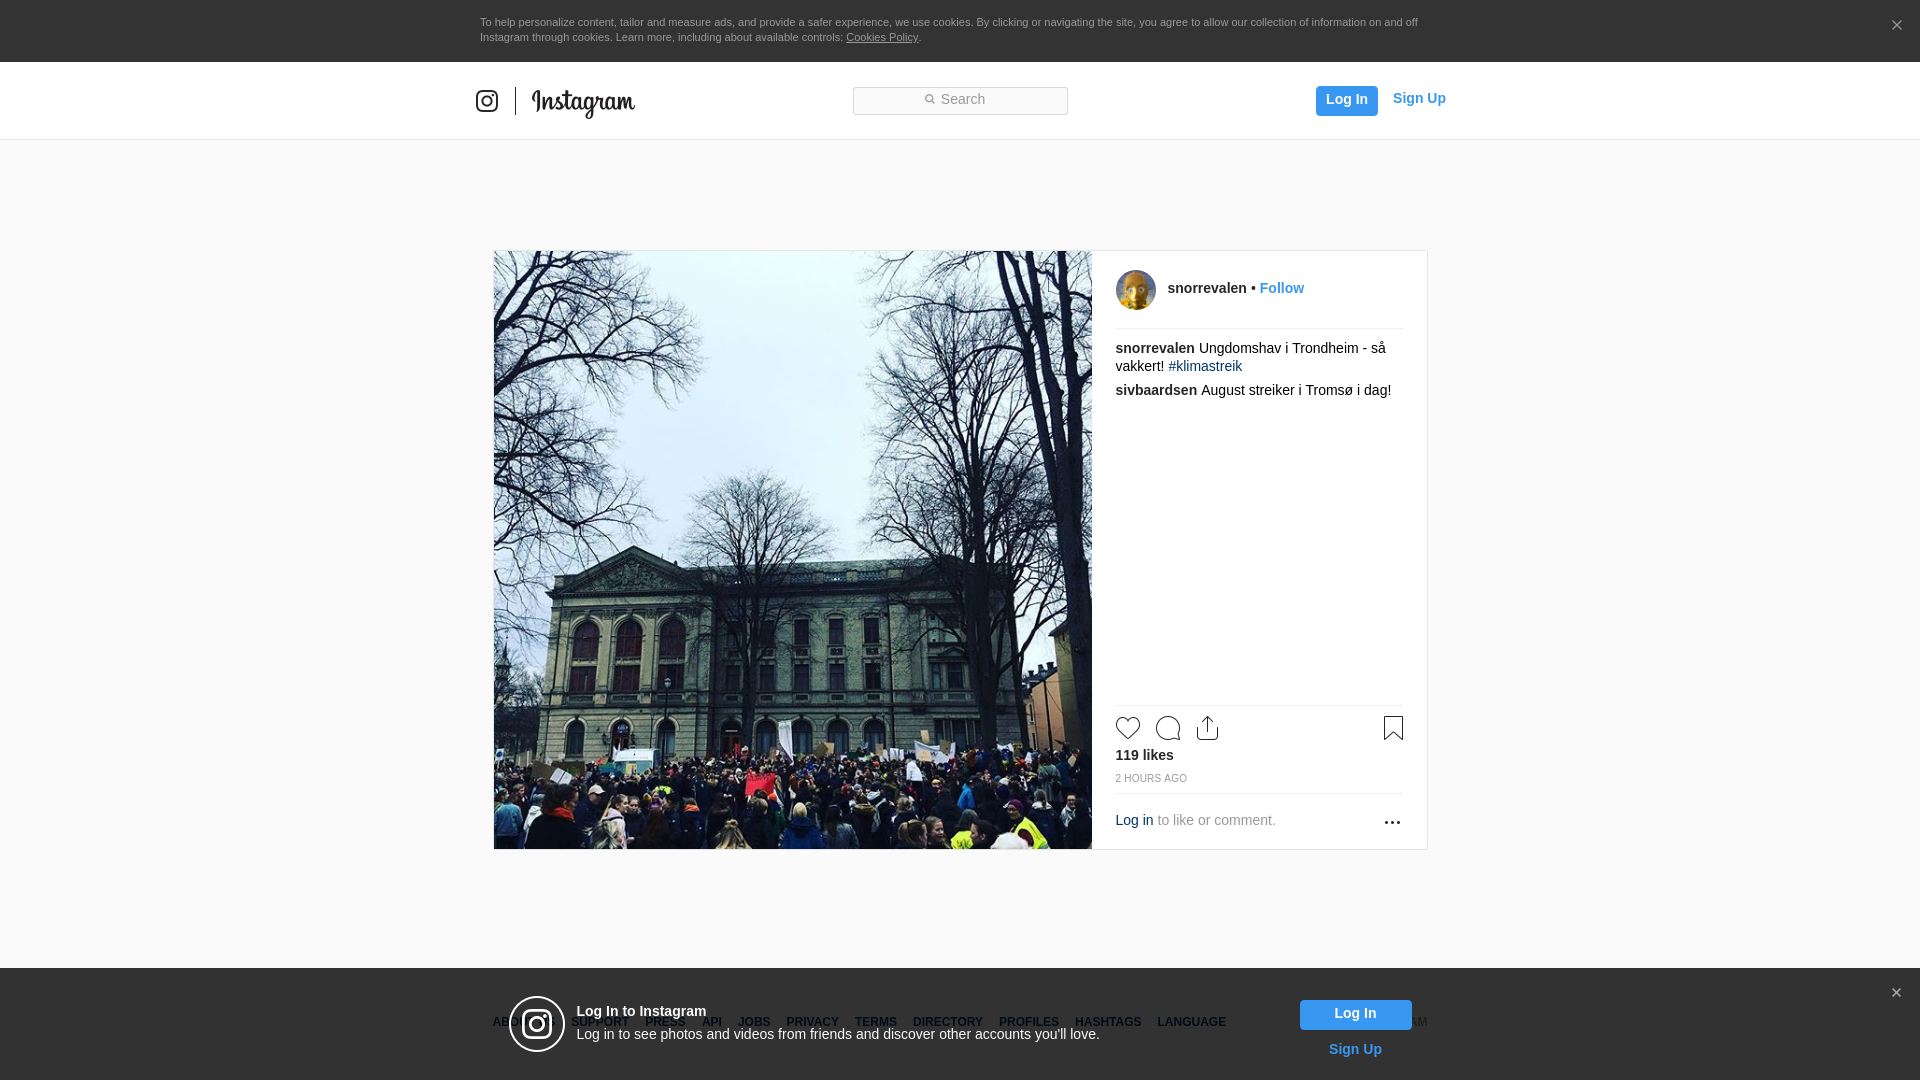Open the Terms footer link
Viewport: 1920px width, 1080px height.
click(876, 1022)
